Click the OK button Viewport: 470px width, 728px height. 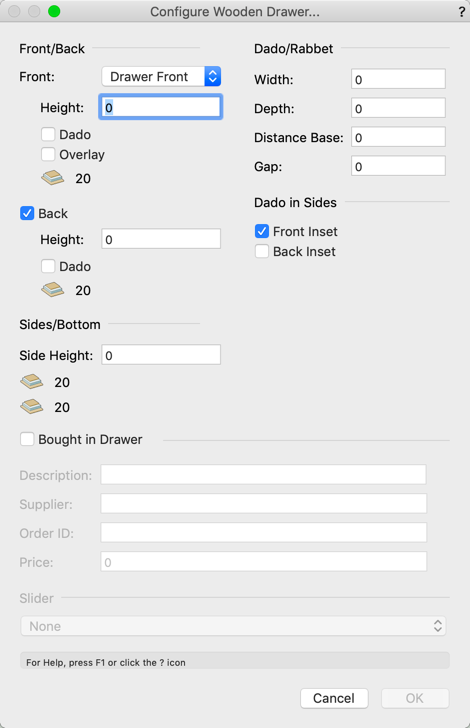pyautogui.click(x=415, y=698)
